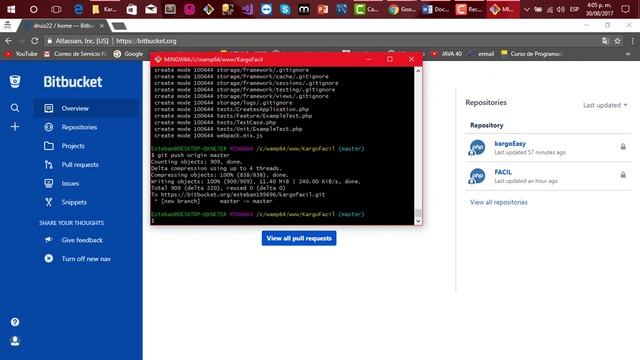
Task: Switch to the Word Doc taskbar button
Action: click(x=436, y=9)
